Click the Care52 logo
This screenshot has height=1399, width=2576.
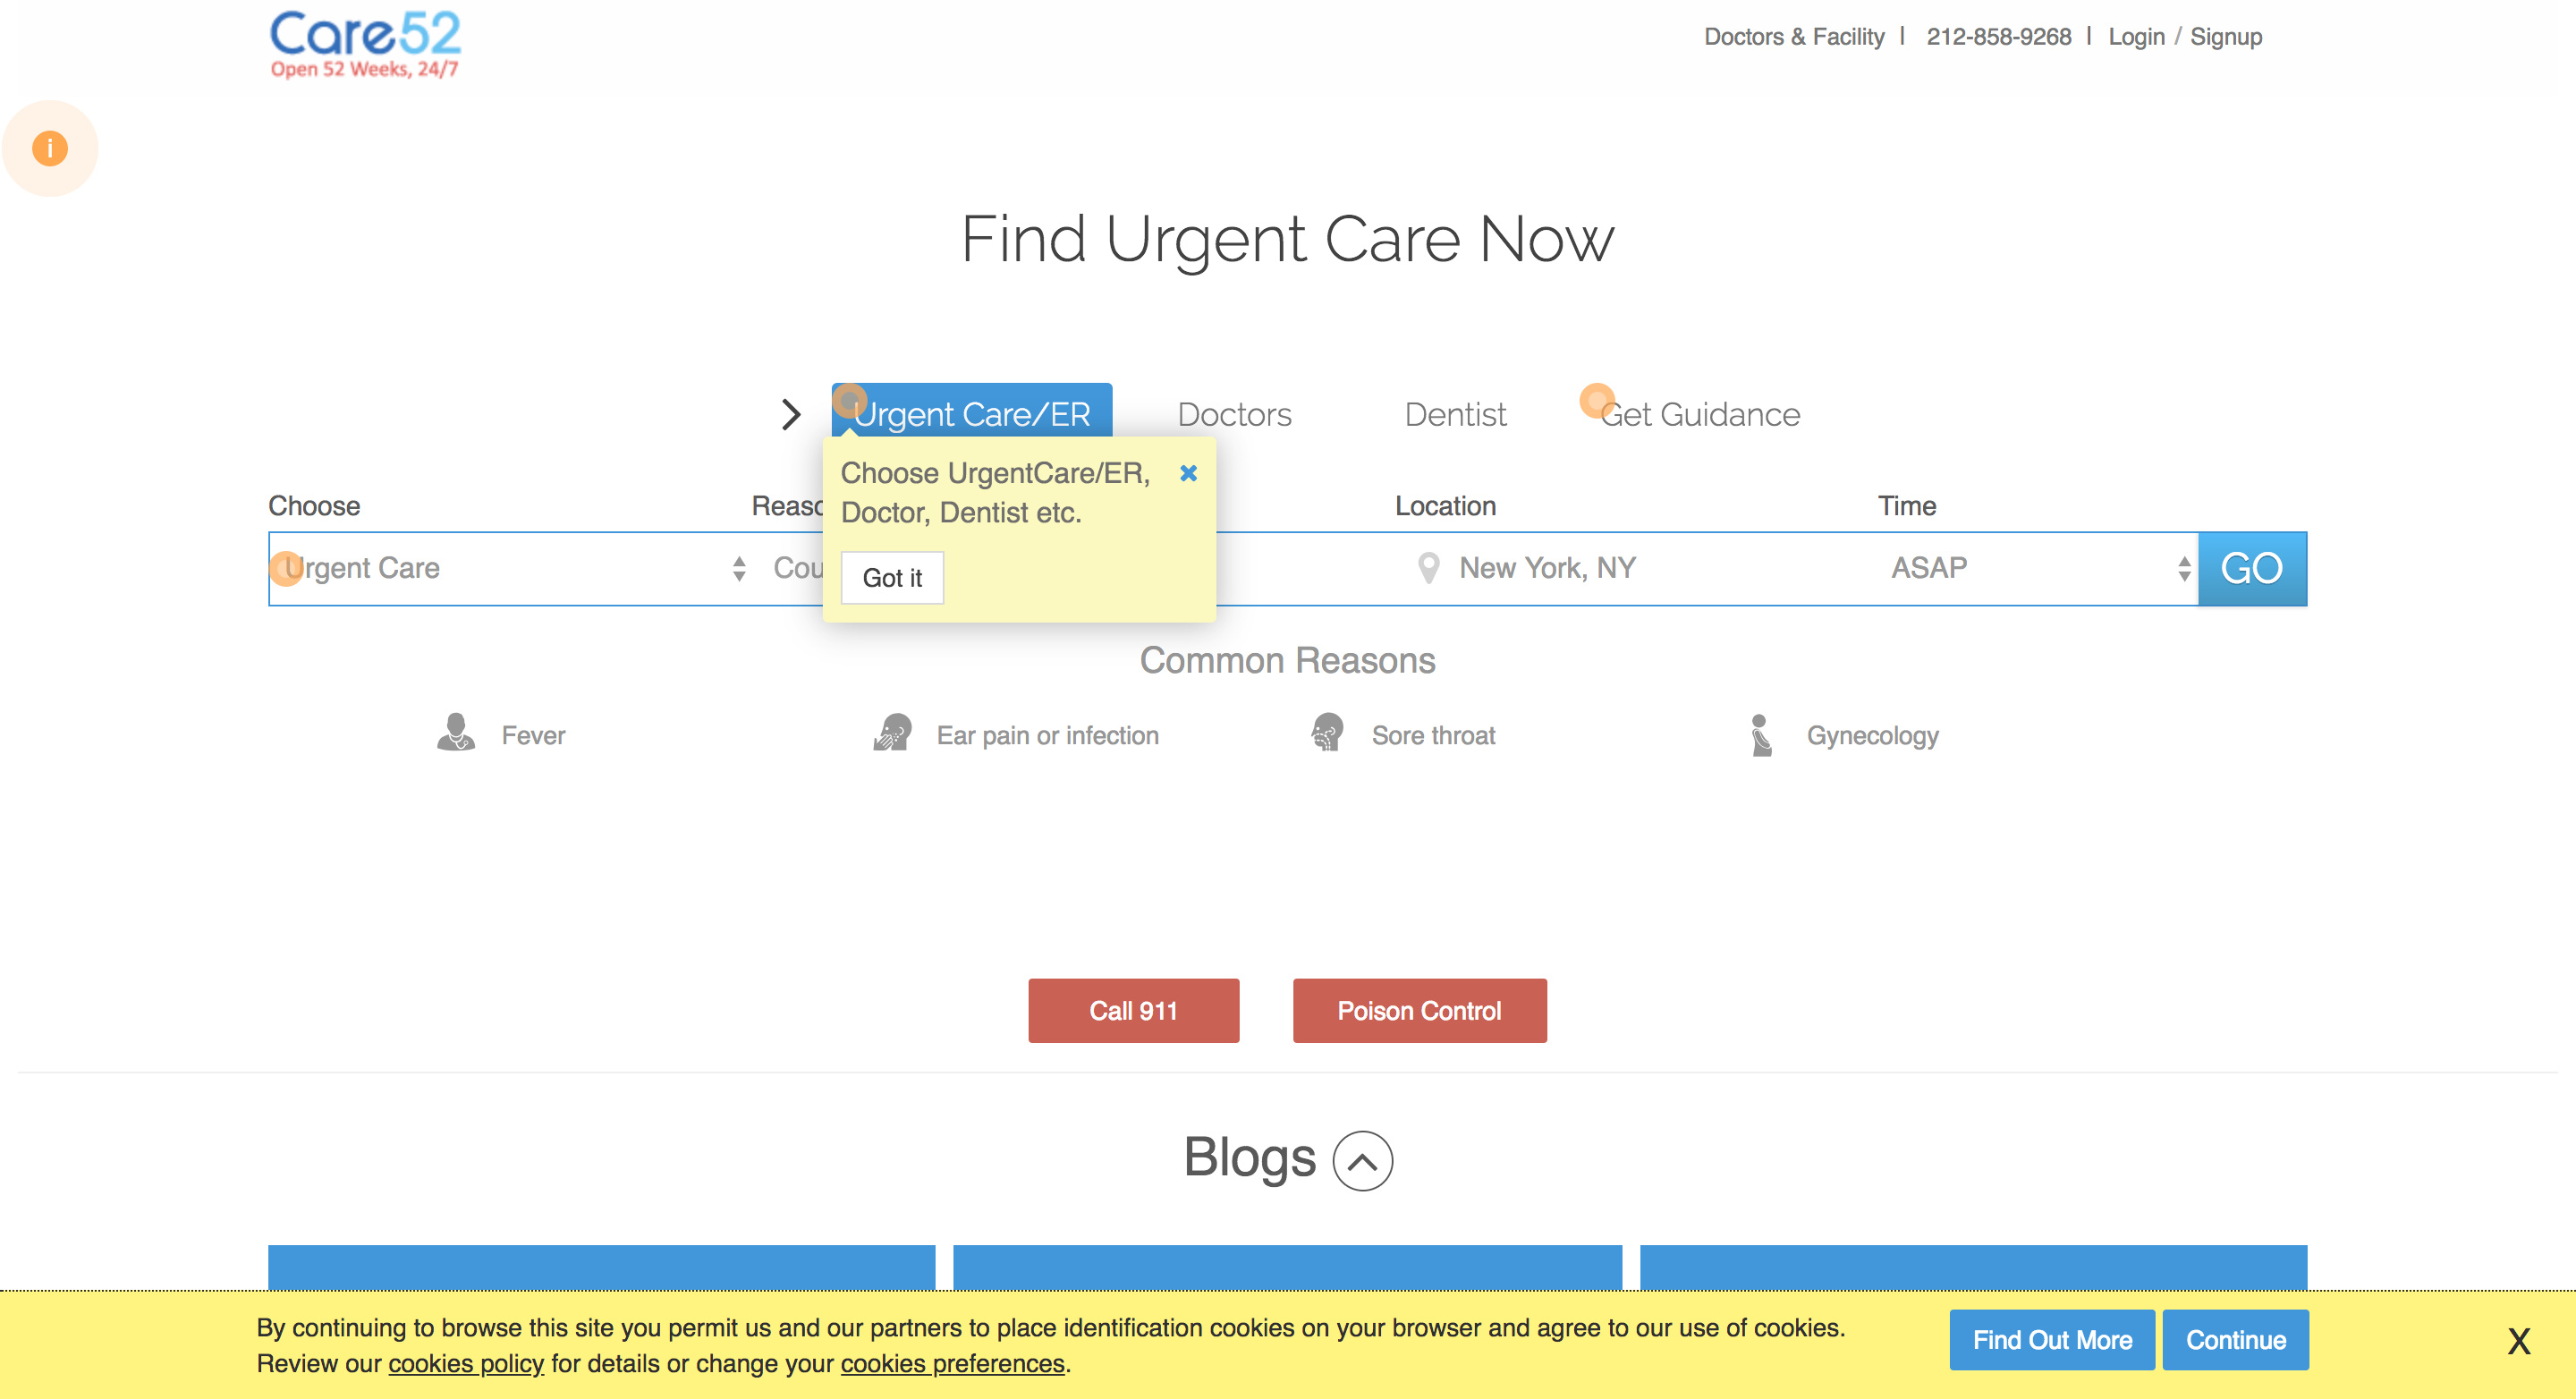365,44
